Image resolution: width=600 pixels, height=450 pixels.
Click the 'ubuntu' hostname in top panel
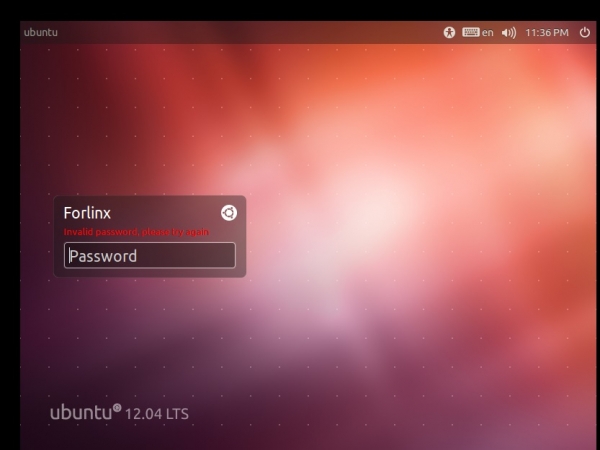[40, 32]
